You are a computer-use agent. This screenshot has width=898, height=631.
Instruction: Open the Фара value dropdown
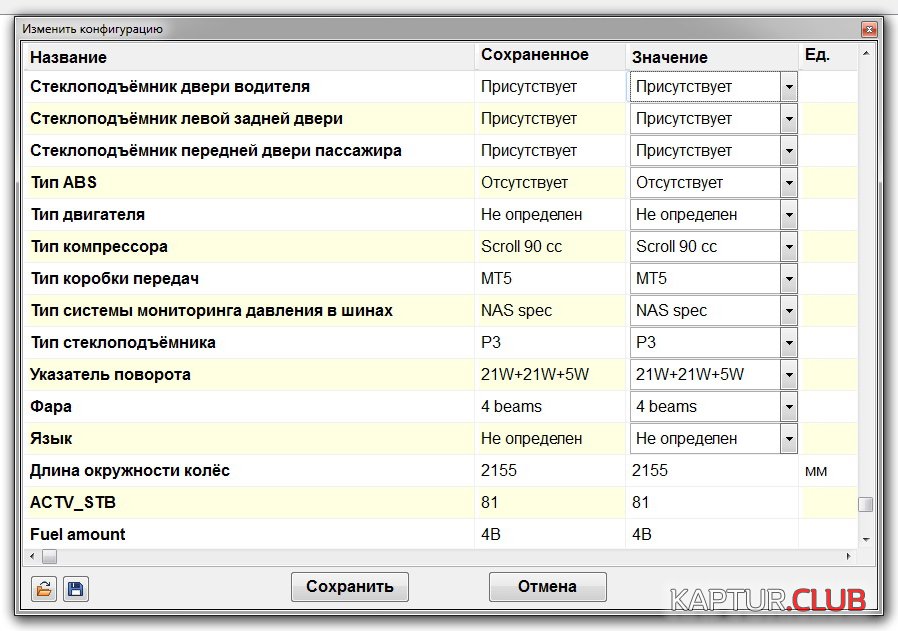(x=789, y=407)
